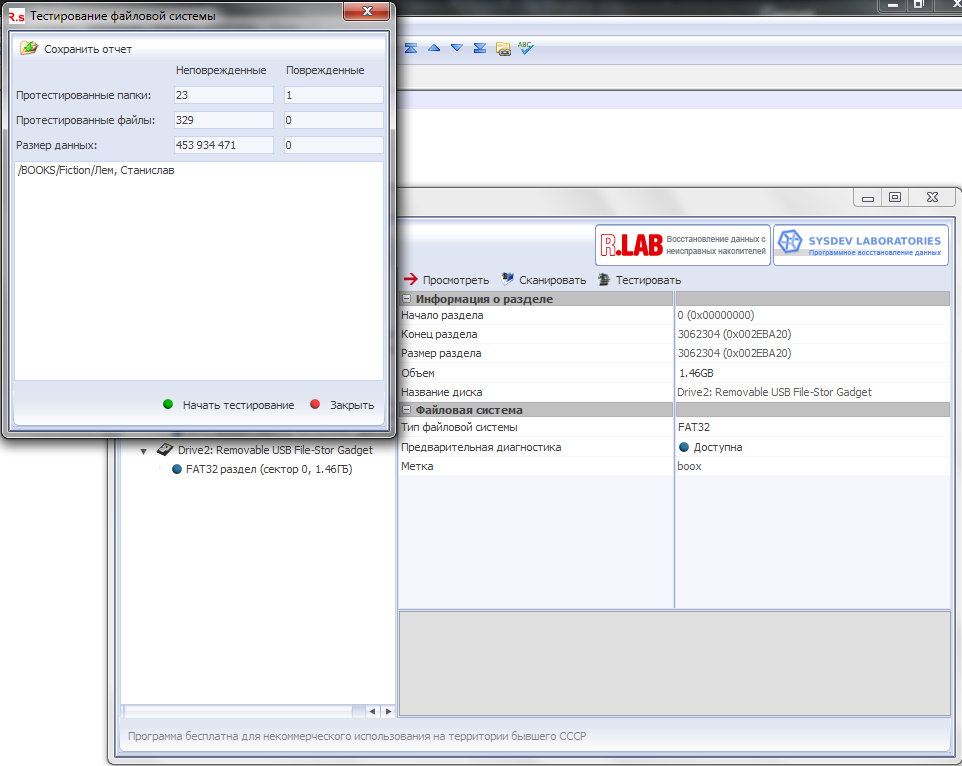Click the move-to-bottom double arrow icon
Image resolution: width=962 pixels, height=766 pixels.
click(480, 48)
